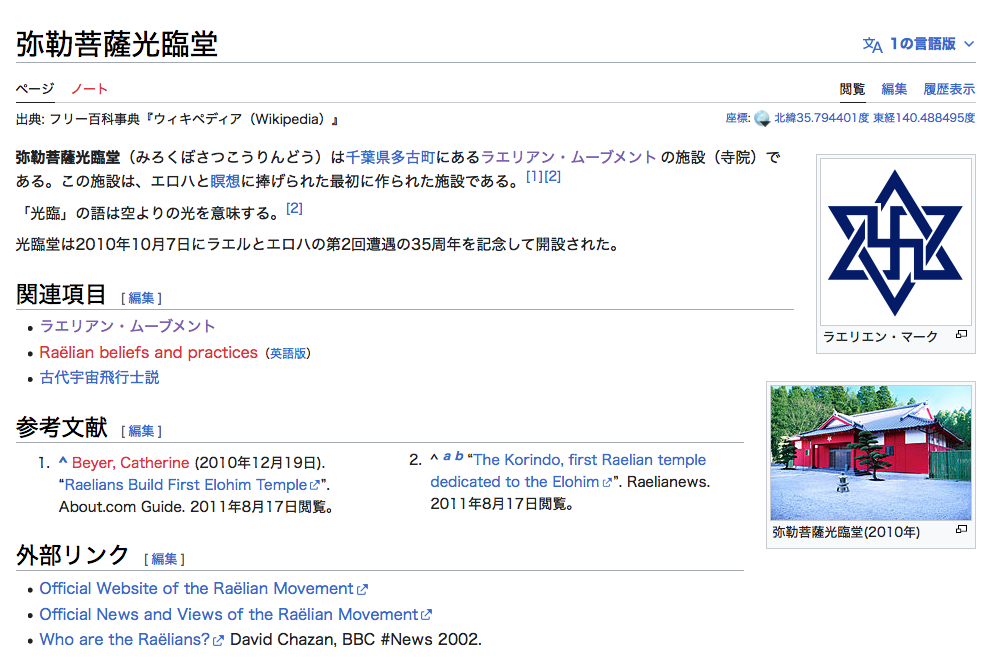The height and width of the screenshot is (662, 982).
Task: Enlarge the 弥勒菩薩光臨堂(2010年) photo via icon
Action: 961,529
